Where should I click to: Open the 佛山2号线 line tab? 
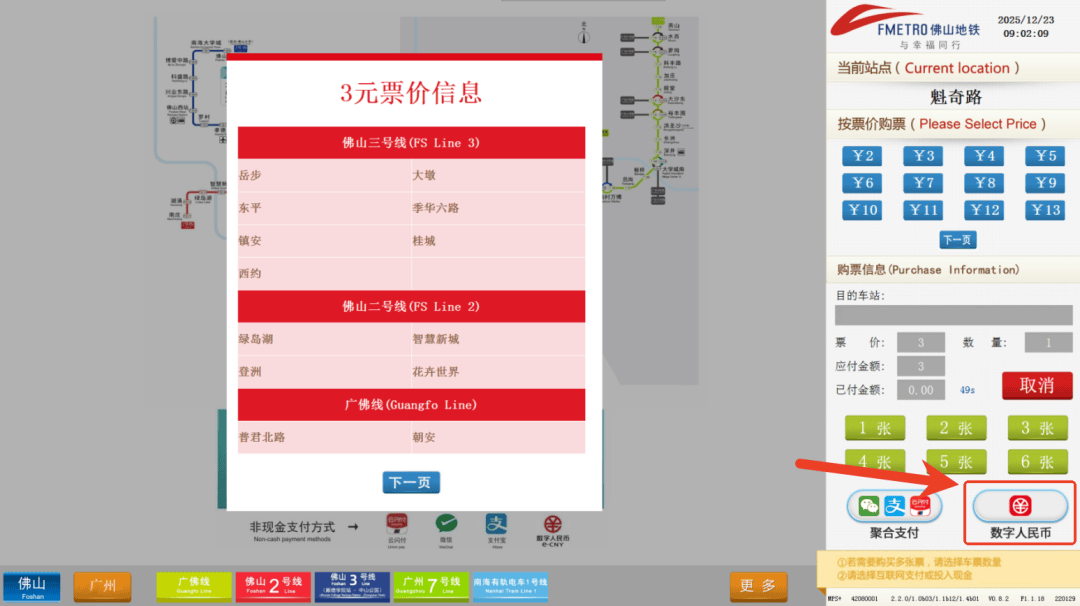tap(273, 587)
